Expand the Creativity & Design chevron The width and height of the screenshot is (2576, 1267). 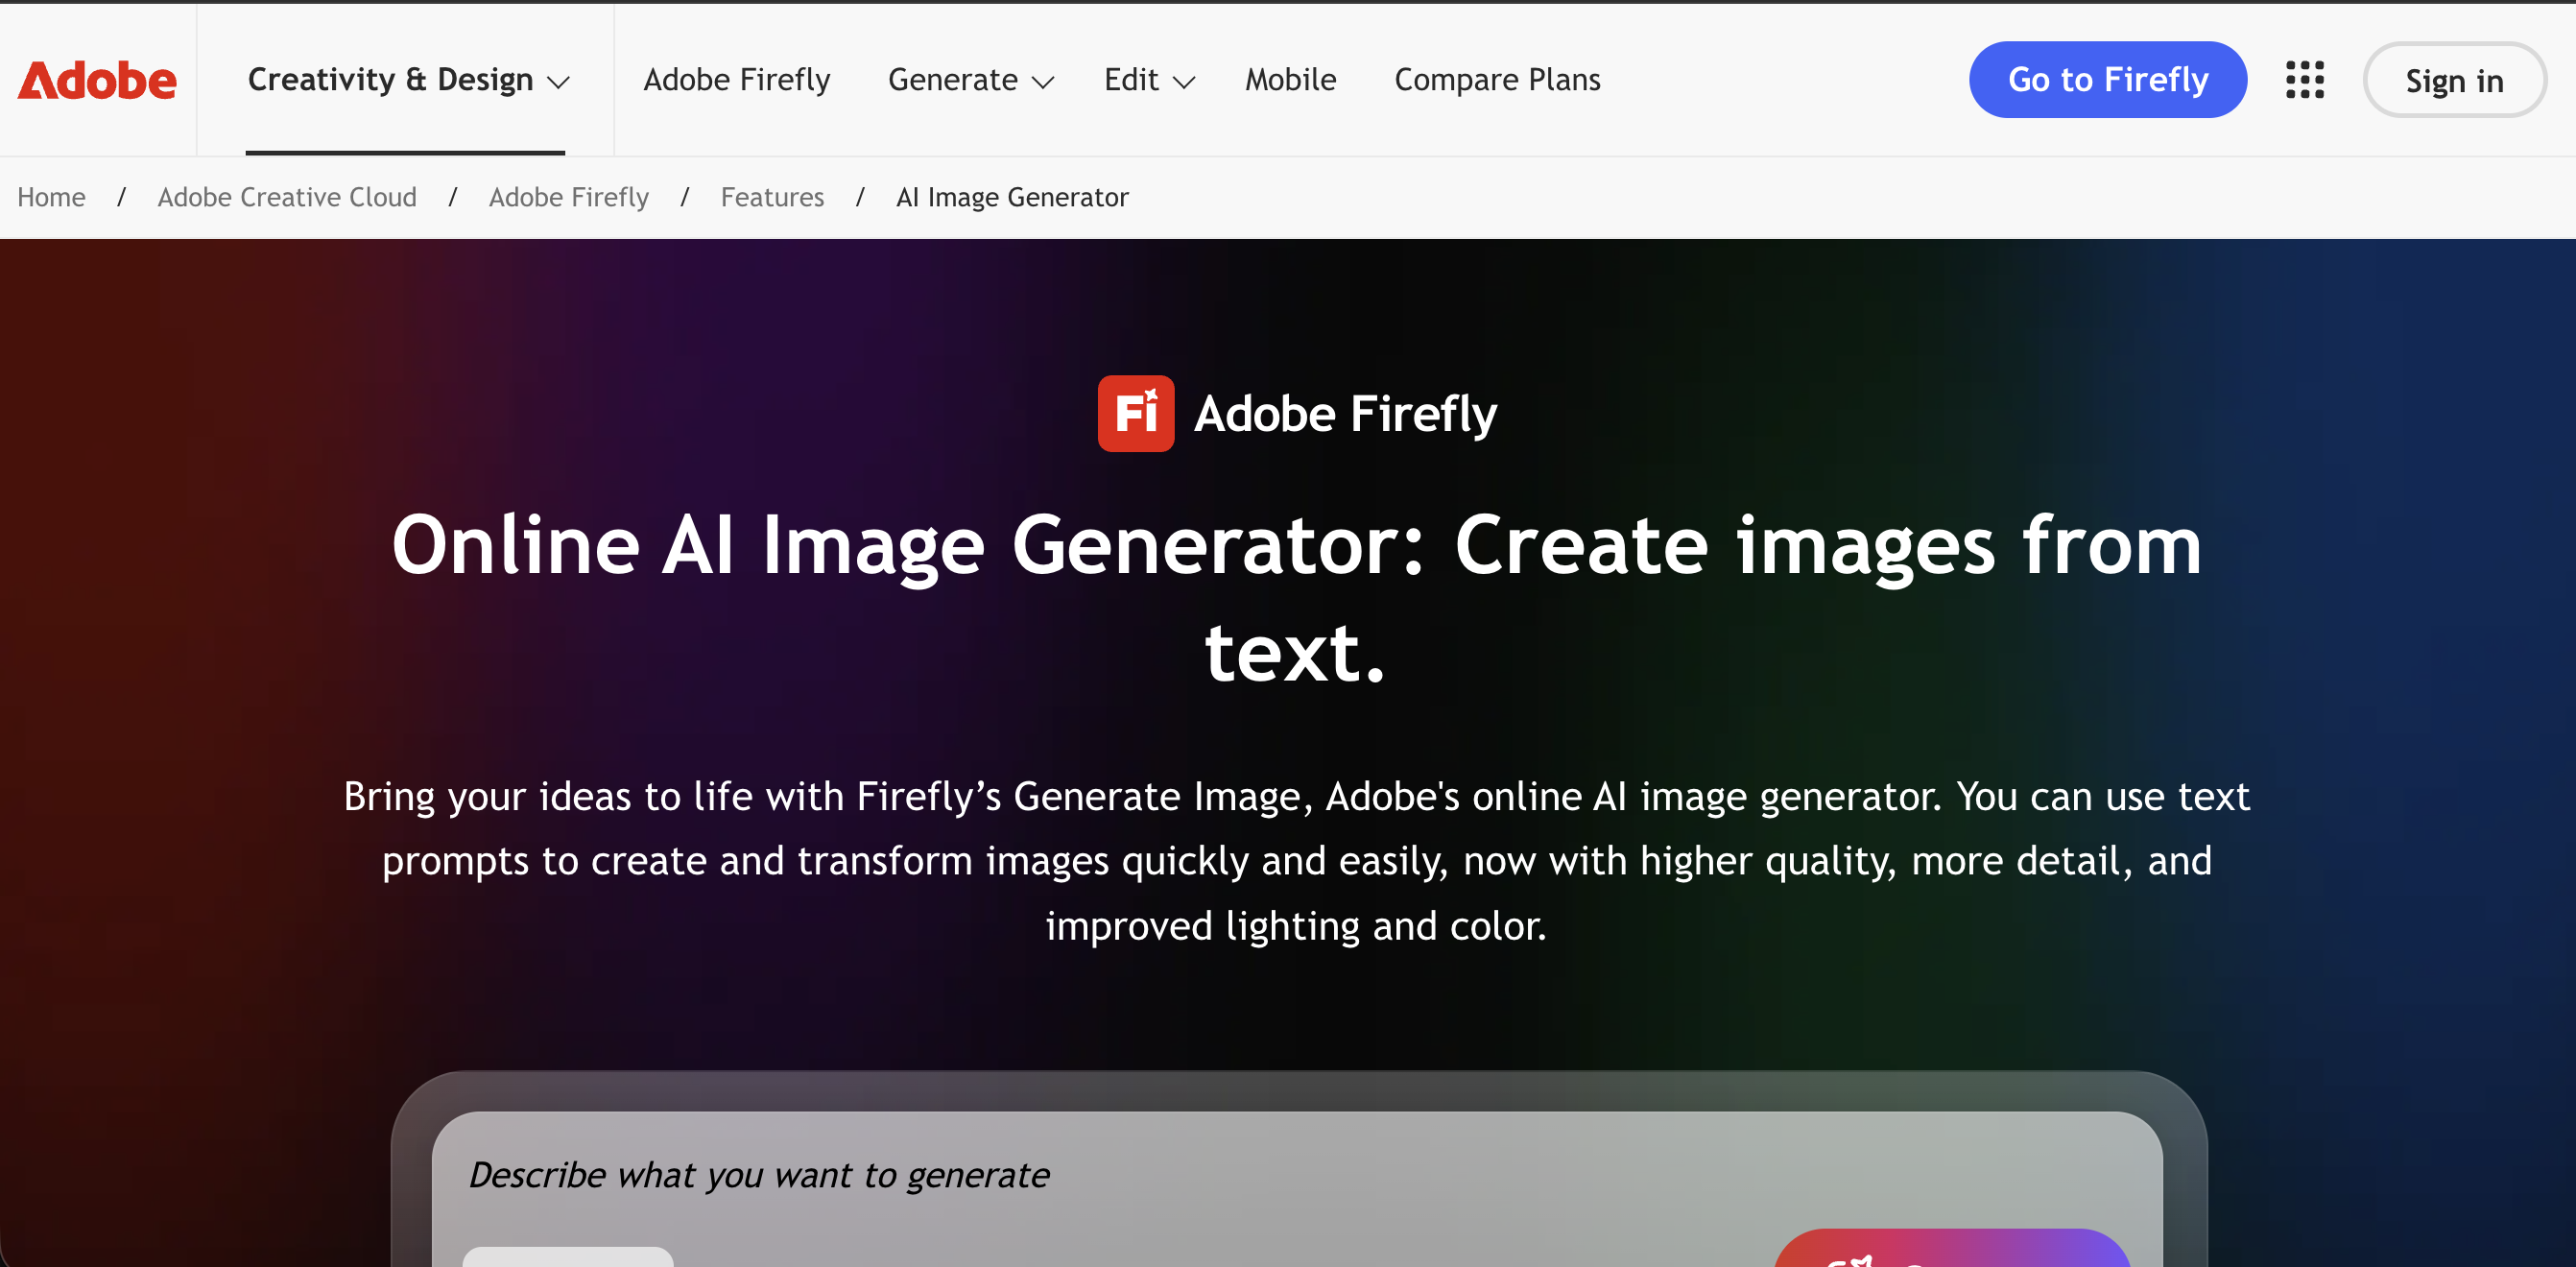point(559,82)
